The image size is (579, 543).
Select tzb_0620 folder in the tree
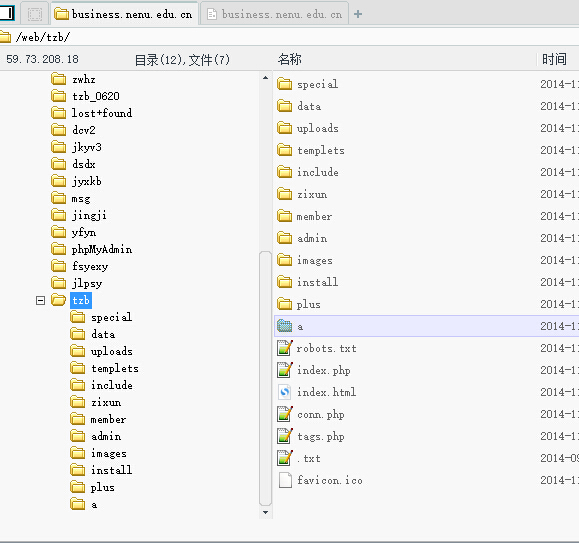click(x=96, y=96)
